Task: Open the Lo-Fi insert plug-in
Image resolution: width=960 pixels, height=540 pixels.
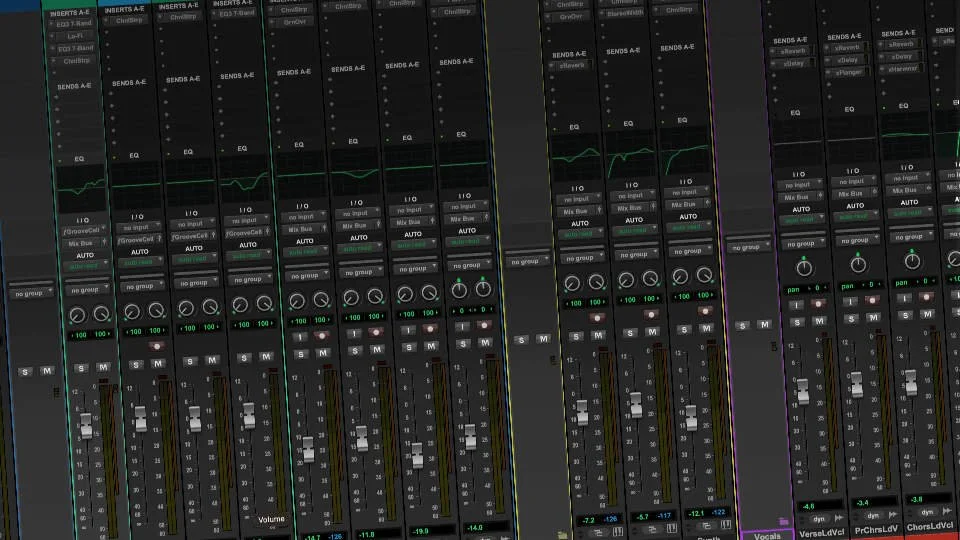Action: coord(73,36)
